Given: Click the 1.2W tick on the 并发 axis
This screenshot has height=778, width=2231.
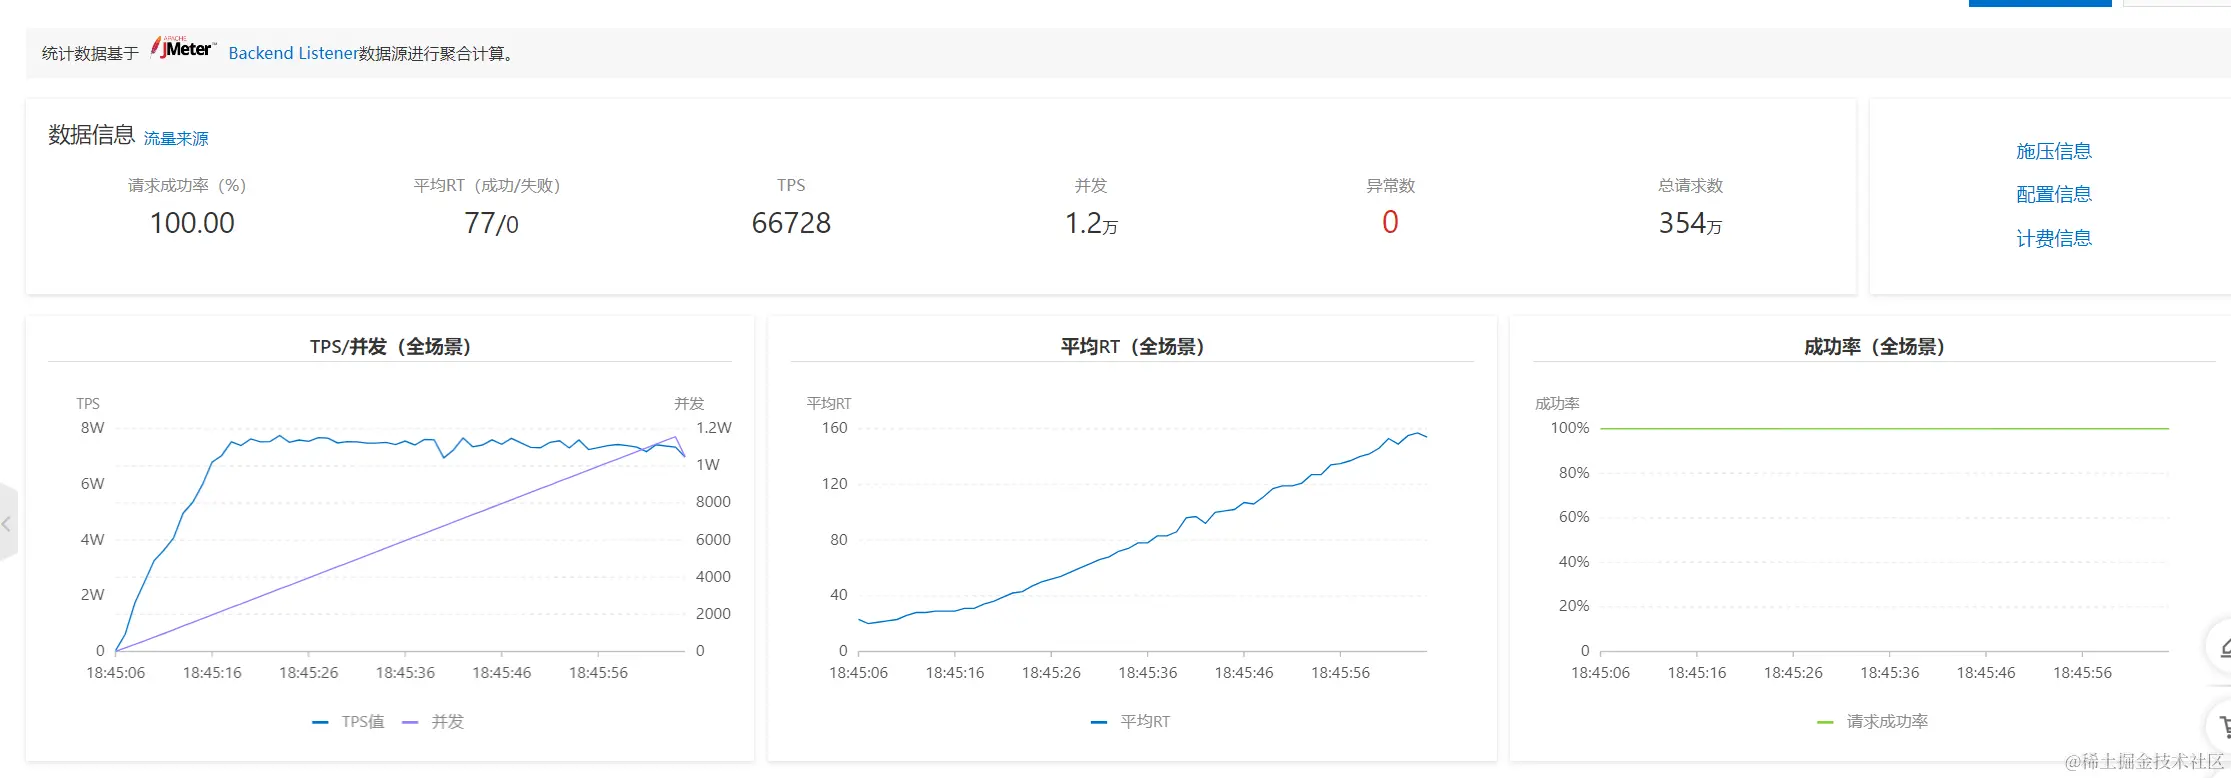Looking at the screenshot, I should 714,428.
